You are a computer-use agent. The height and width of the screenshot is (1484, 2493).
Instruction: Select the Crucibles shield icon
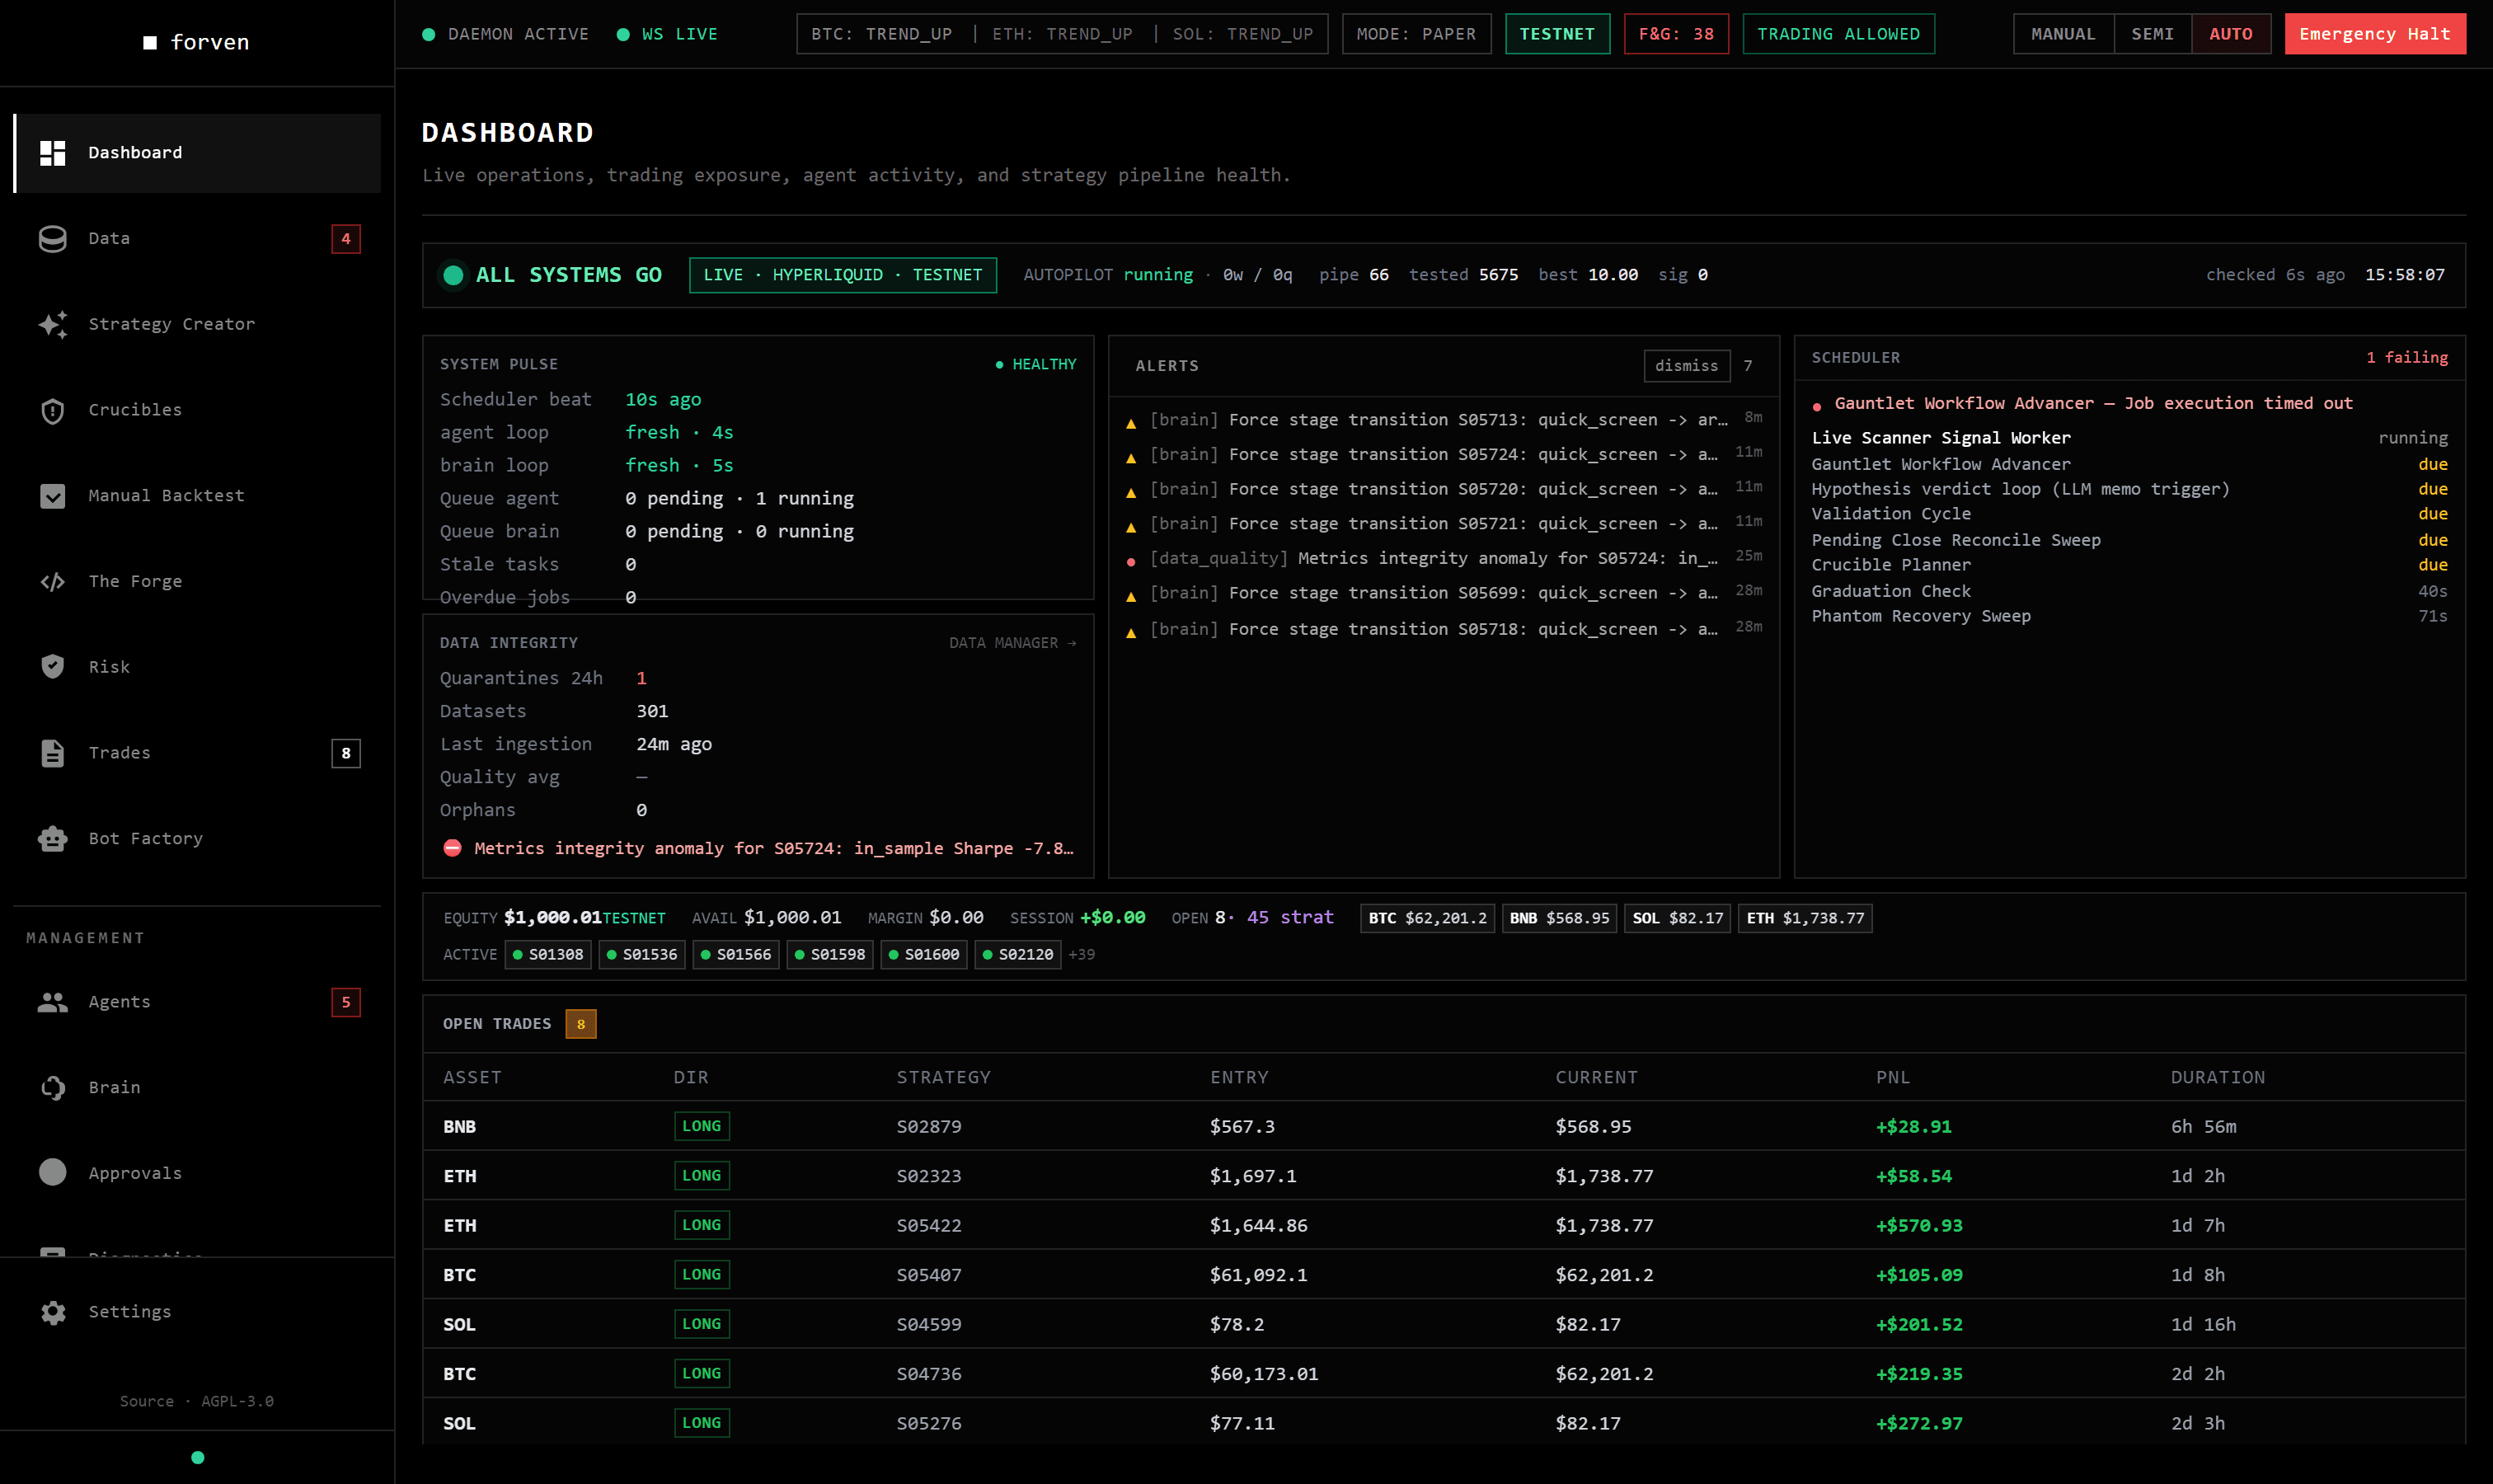click(x=52, y=410)
